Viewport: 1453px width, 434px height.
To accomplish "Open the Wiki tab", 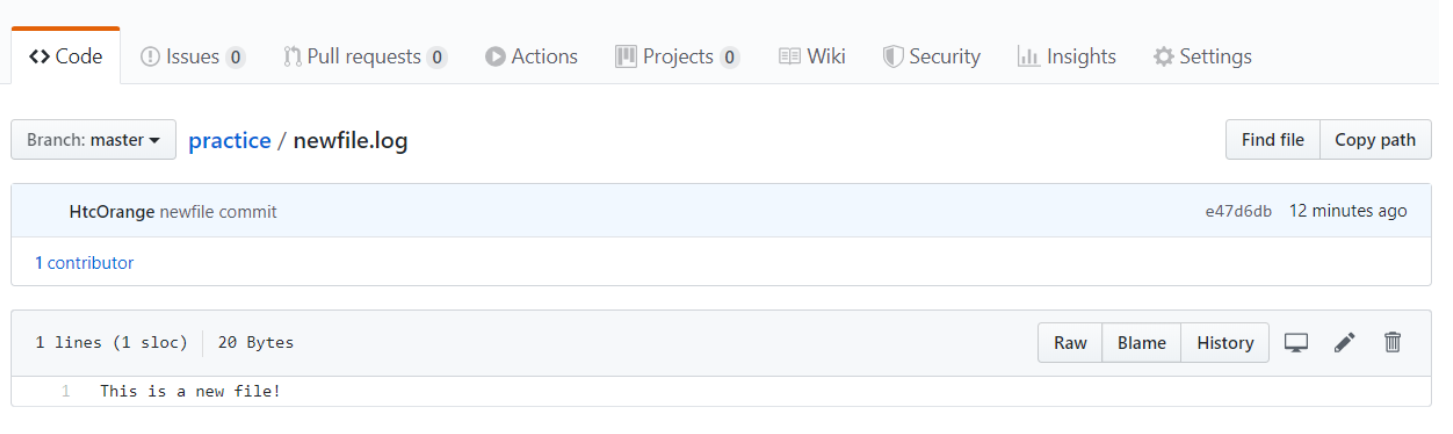I will pyautogui.click(x=813, y=57).
